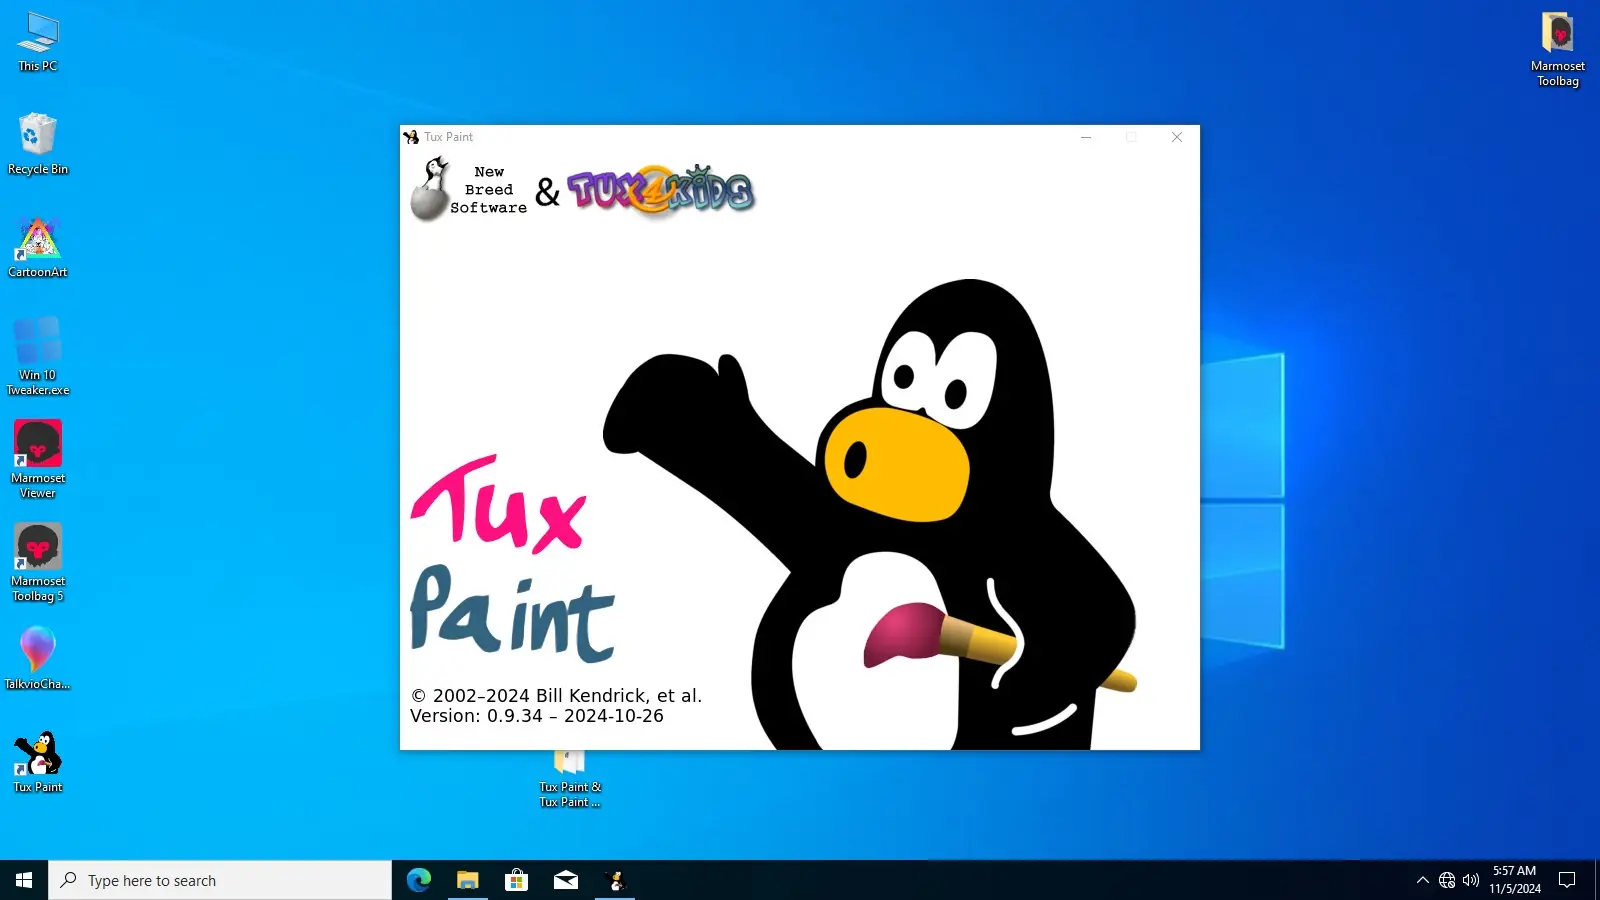Minimize the Tux Paint window
The height and width of the screenshot is (900, 1600).
point(1086,137)
